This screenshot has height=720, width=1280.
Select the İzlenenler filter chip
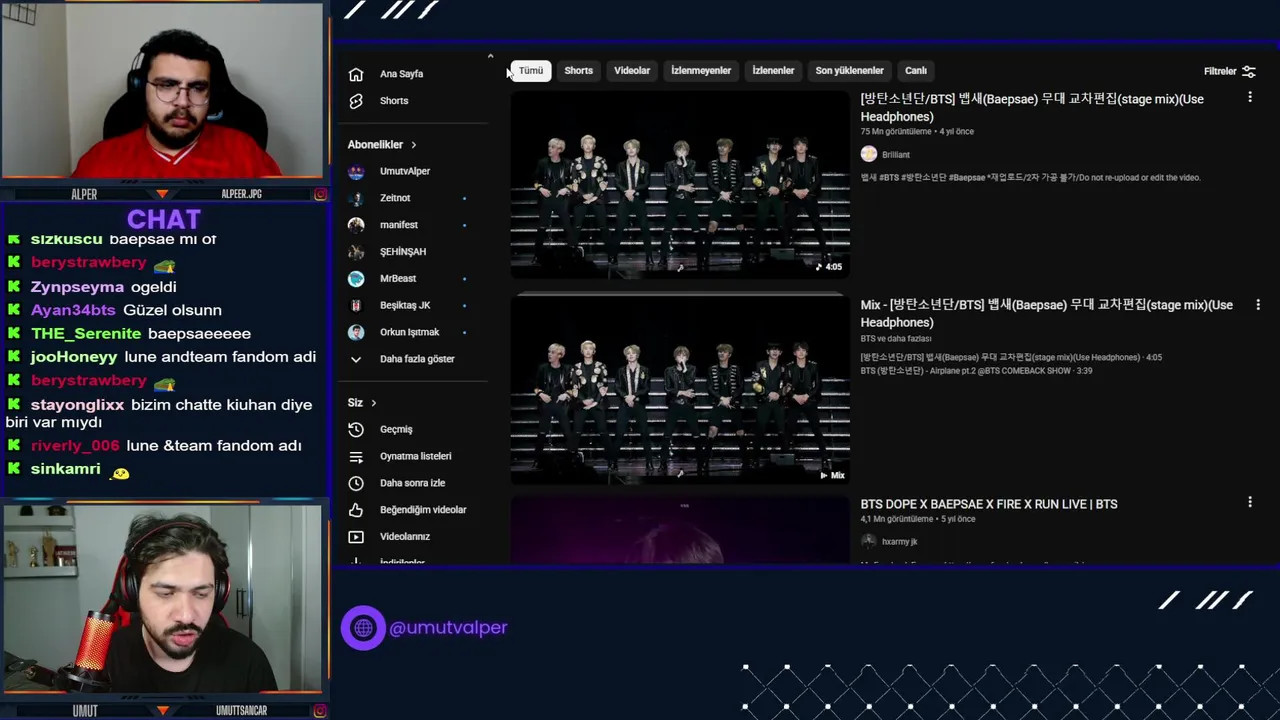click(773, 71)
